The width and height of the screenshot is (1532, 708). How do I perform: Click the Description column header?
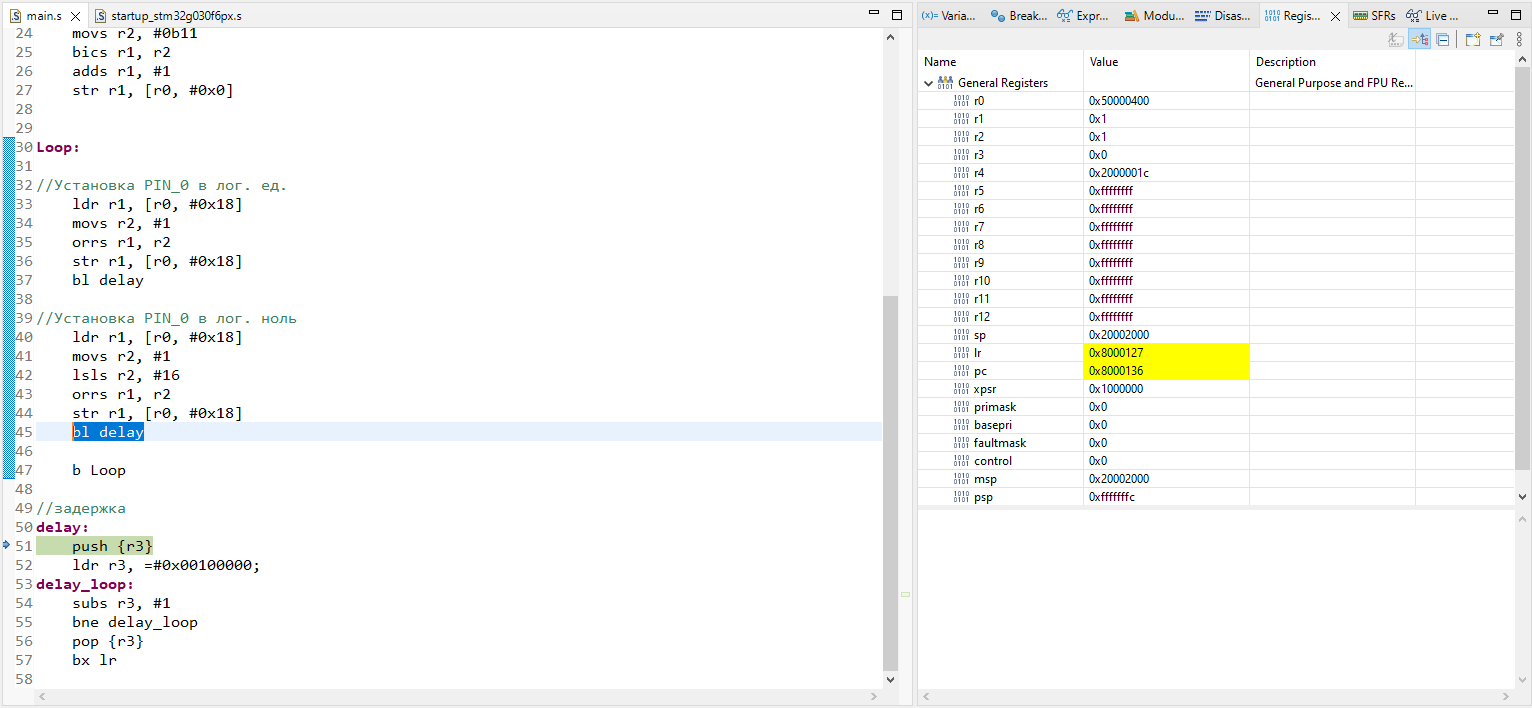coord(1332,62)
